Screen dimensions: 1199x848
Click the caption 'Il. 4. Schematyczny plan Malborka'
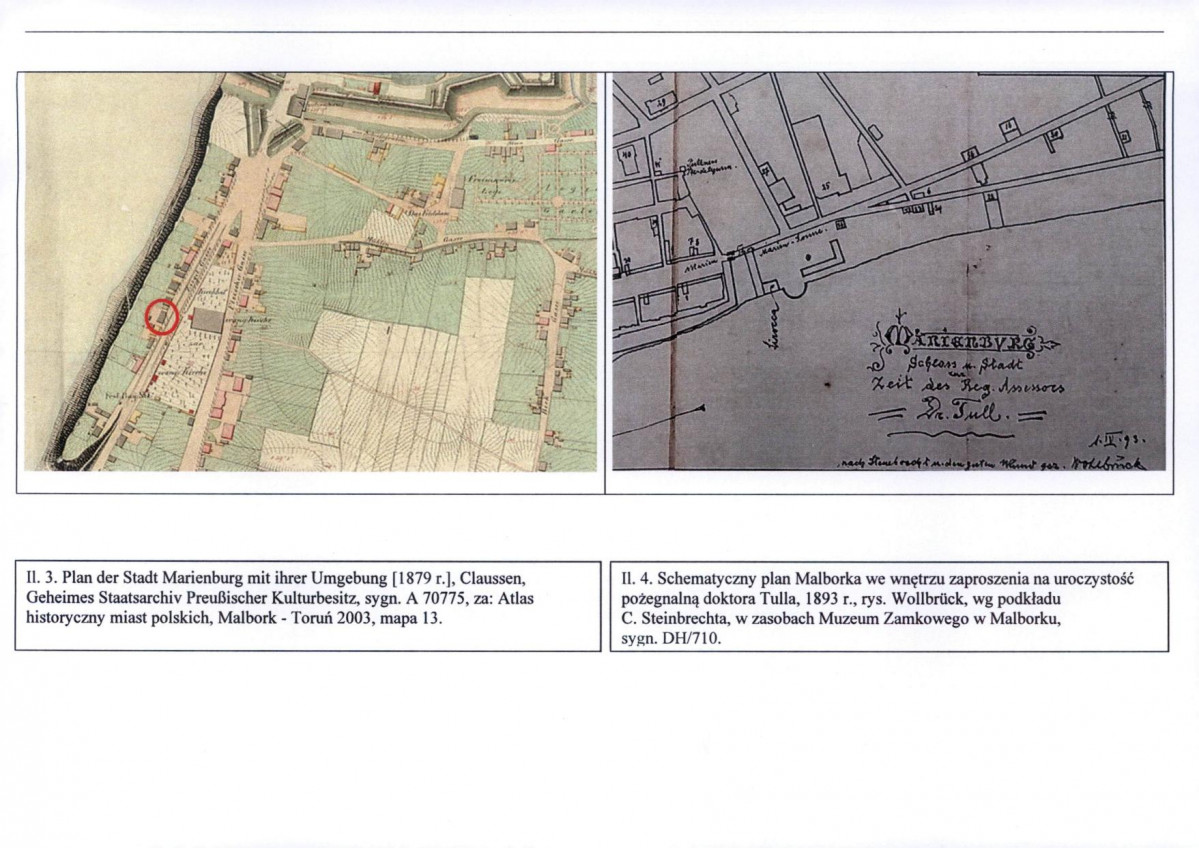pos(889,607)
